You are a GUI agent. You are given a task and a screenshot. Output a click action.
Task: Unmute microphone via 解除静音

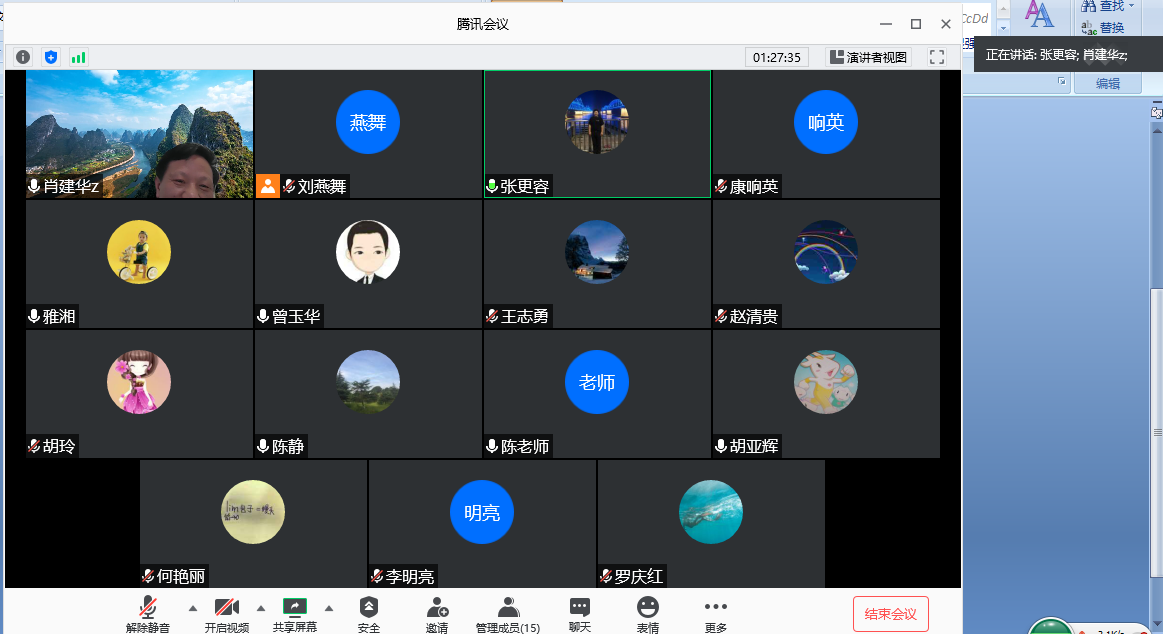(x=148, y=613)
